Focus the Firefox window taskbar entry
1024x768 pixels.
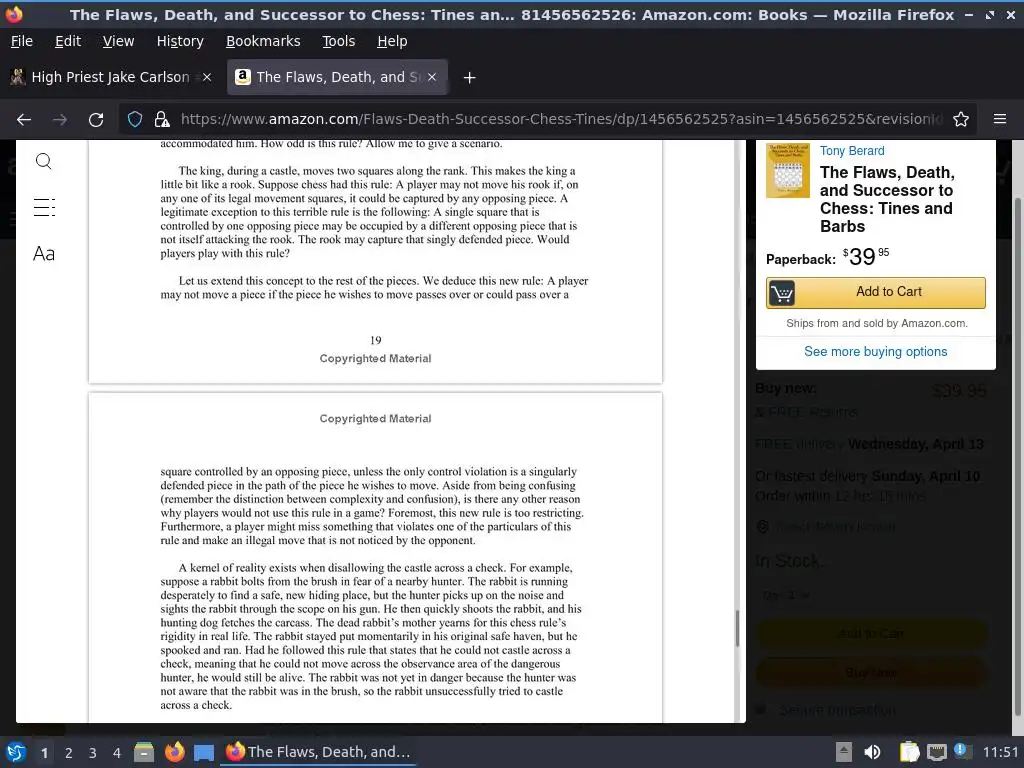point(318,752)
